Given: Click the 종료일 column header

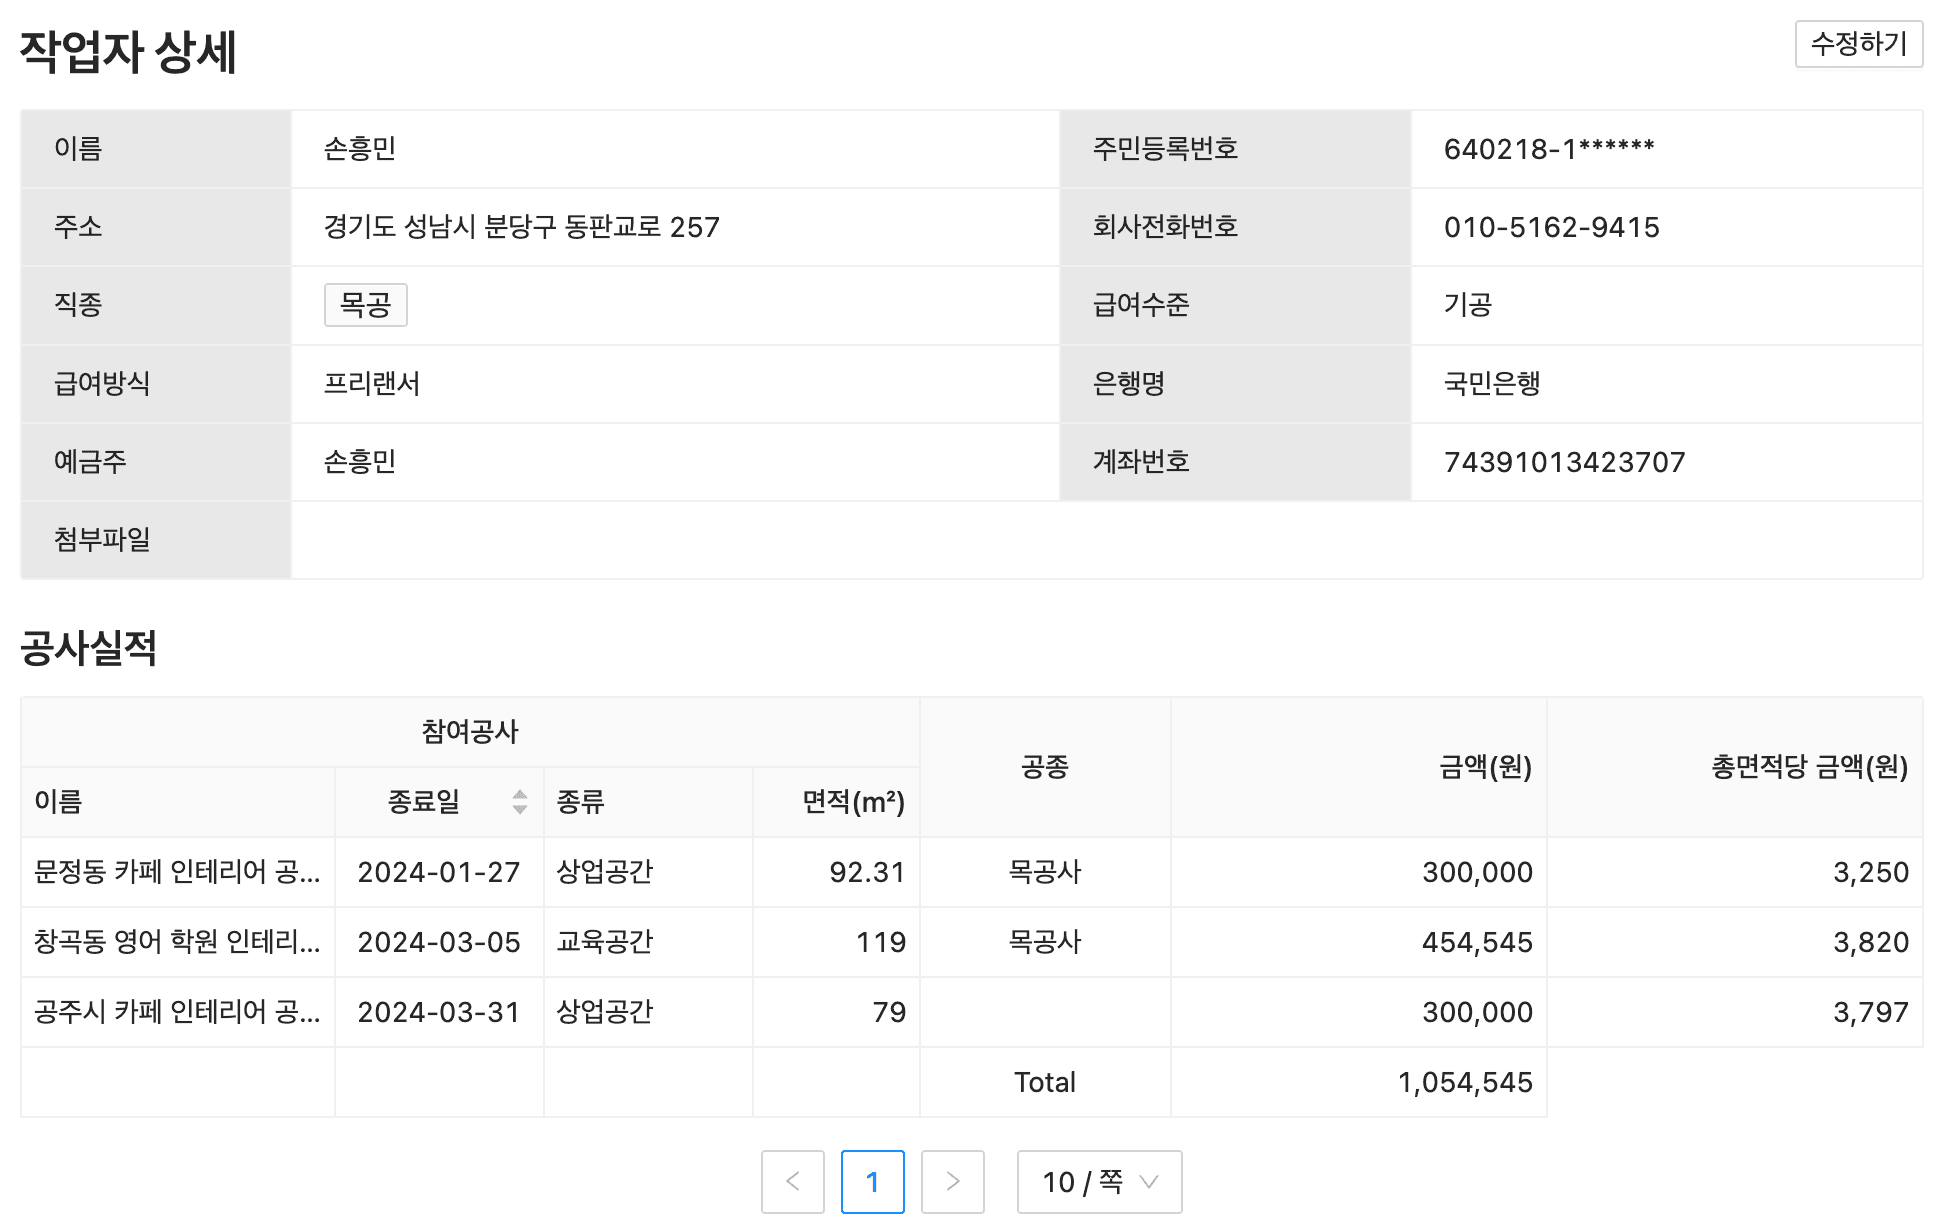Looking at the screenshot, I should (x=424, y=802).
